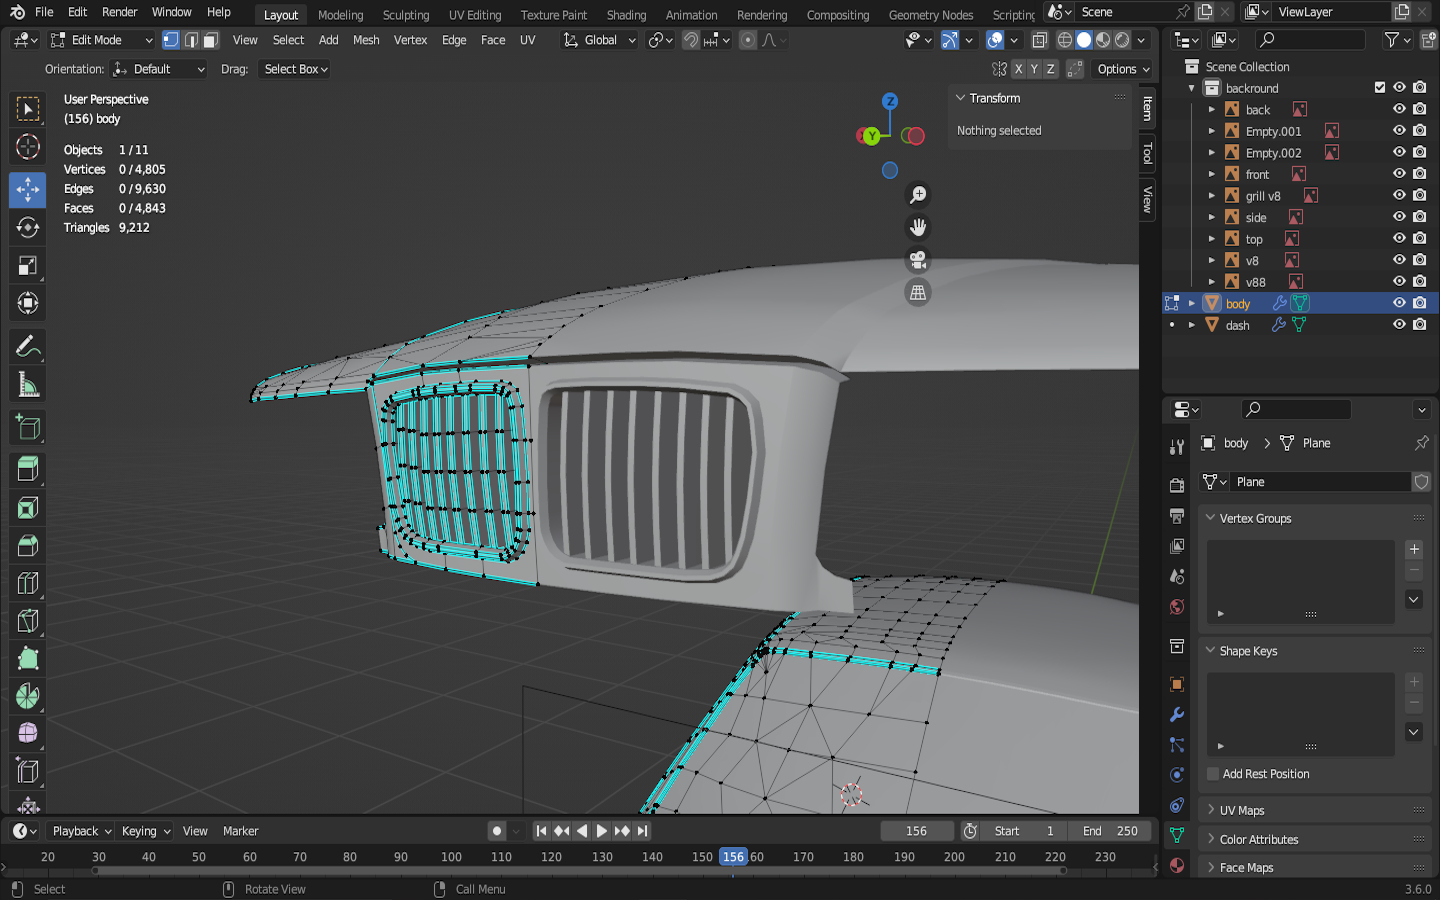Open the Select Box drag dropdown
This screenshot has height=900, width=1440.
click(295, 69)
